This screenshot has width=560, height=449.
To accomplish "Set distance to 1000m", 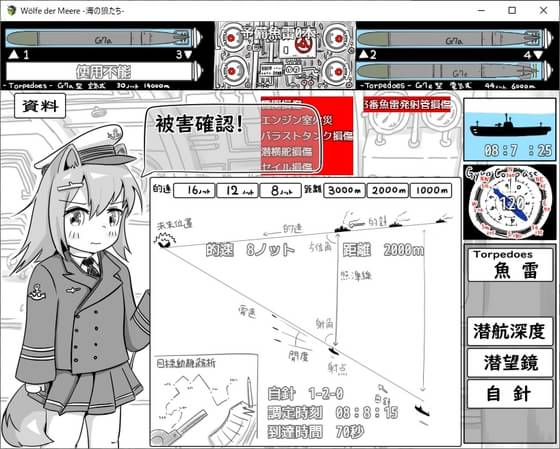I will tap(431, 190).
